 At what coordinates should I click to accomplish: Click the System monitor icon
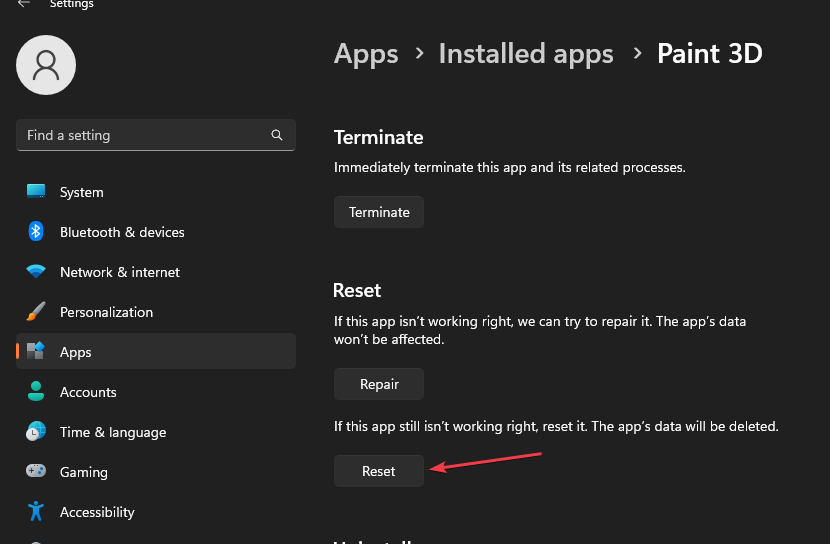coord(36,191)
